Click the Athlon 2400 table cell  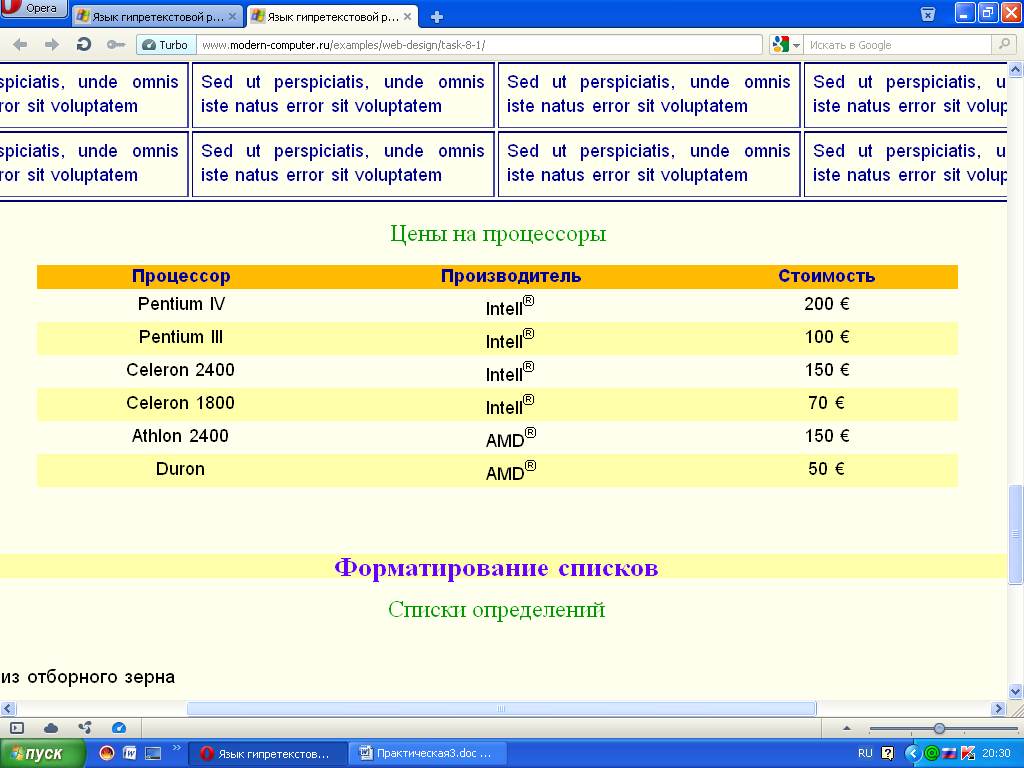[x=180, y=436]
